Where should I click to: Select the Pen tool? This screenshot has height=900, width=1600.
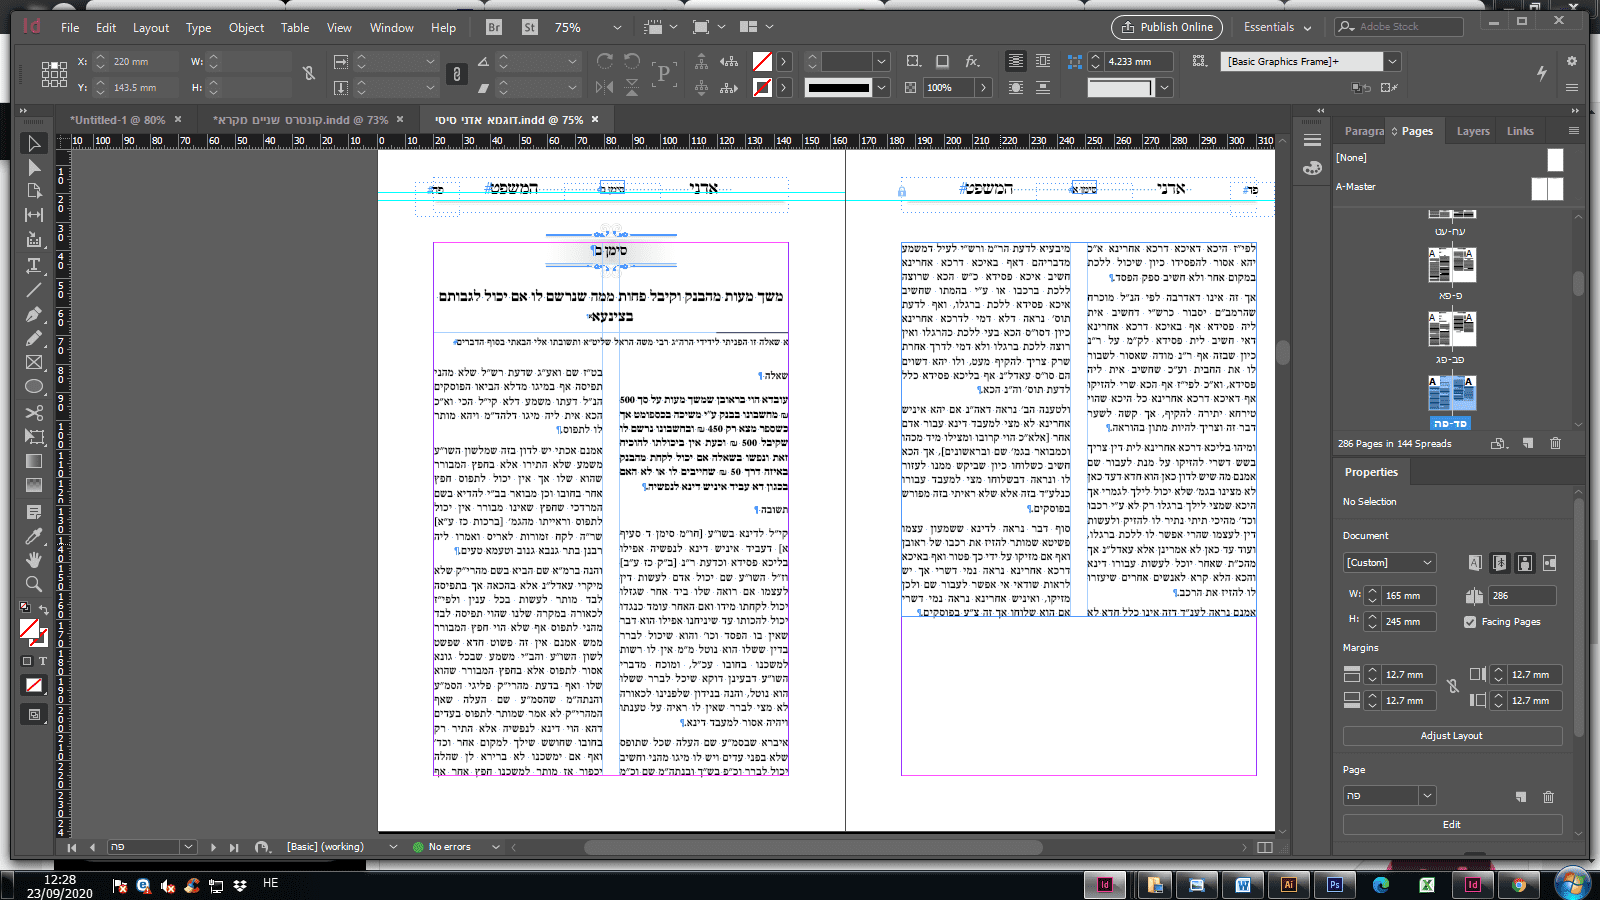34,314
